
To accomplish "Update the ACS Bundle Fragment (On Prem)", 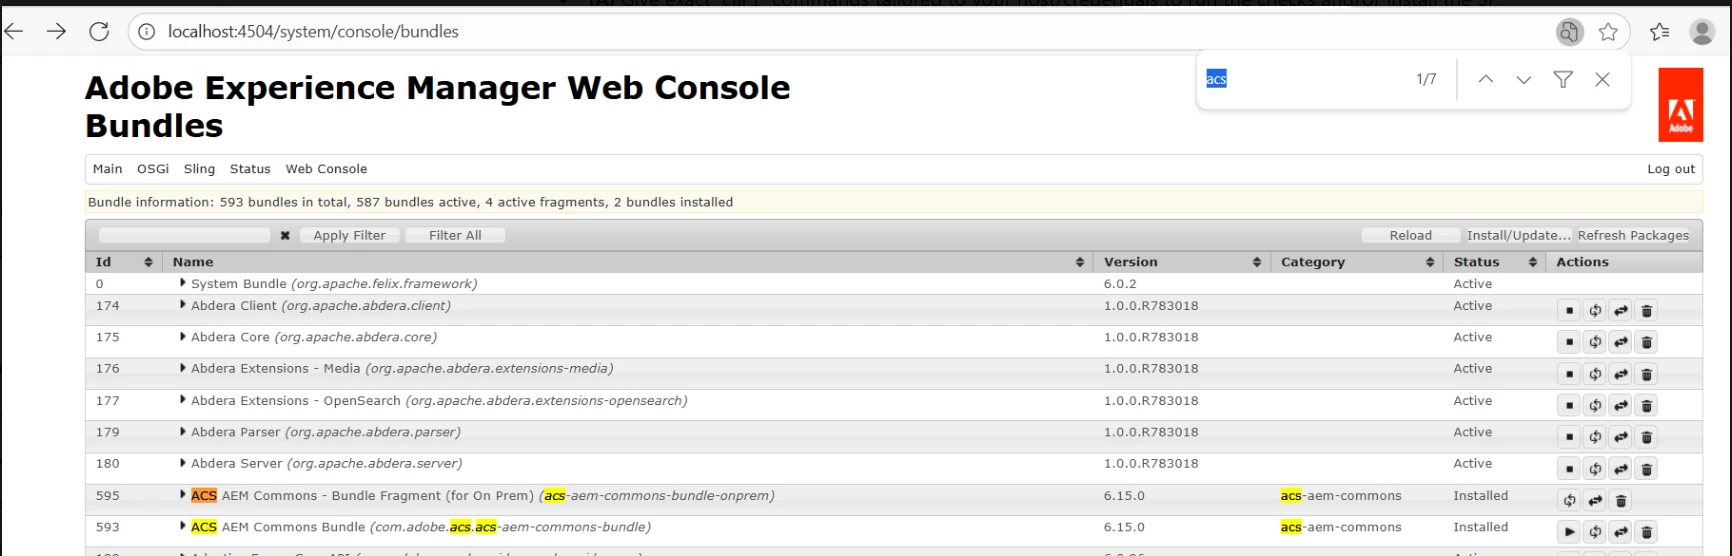I will tap(1595, 501).
